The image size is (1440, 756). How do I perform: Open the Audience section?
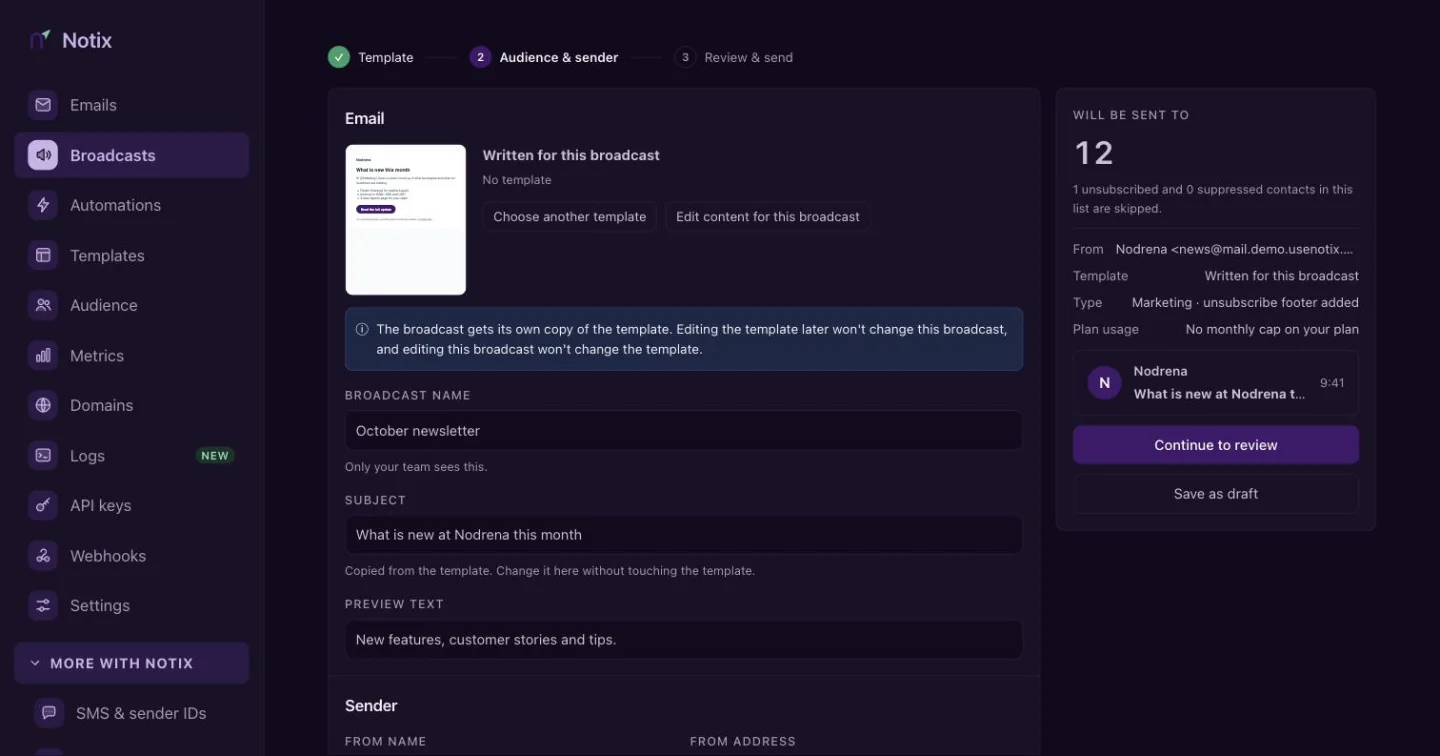click(x=131, y=305)
